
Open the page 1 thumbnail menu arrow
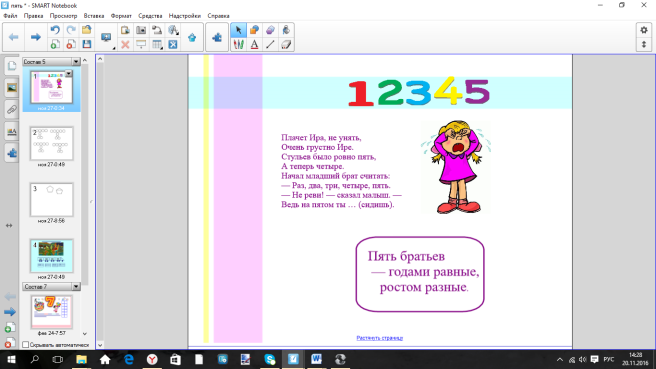coord(68,74)
